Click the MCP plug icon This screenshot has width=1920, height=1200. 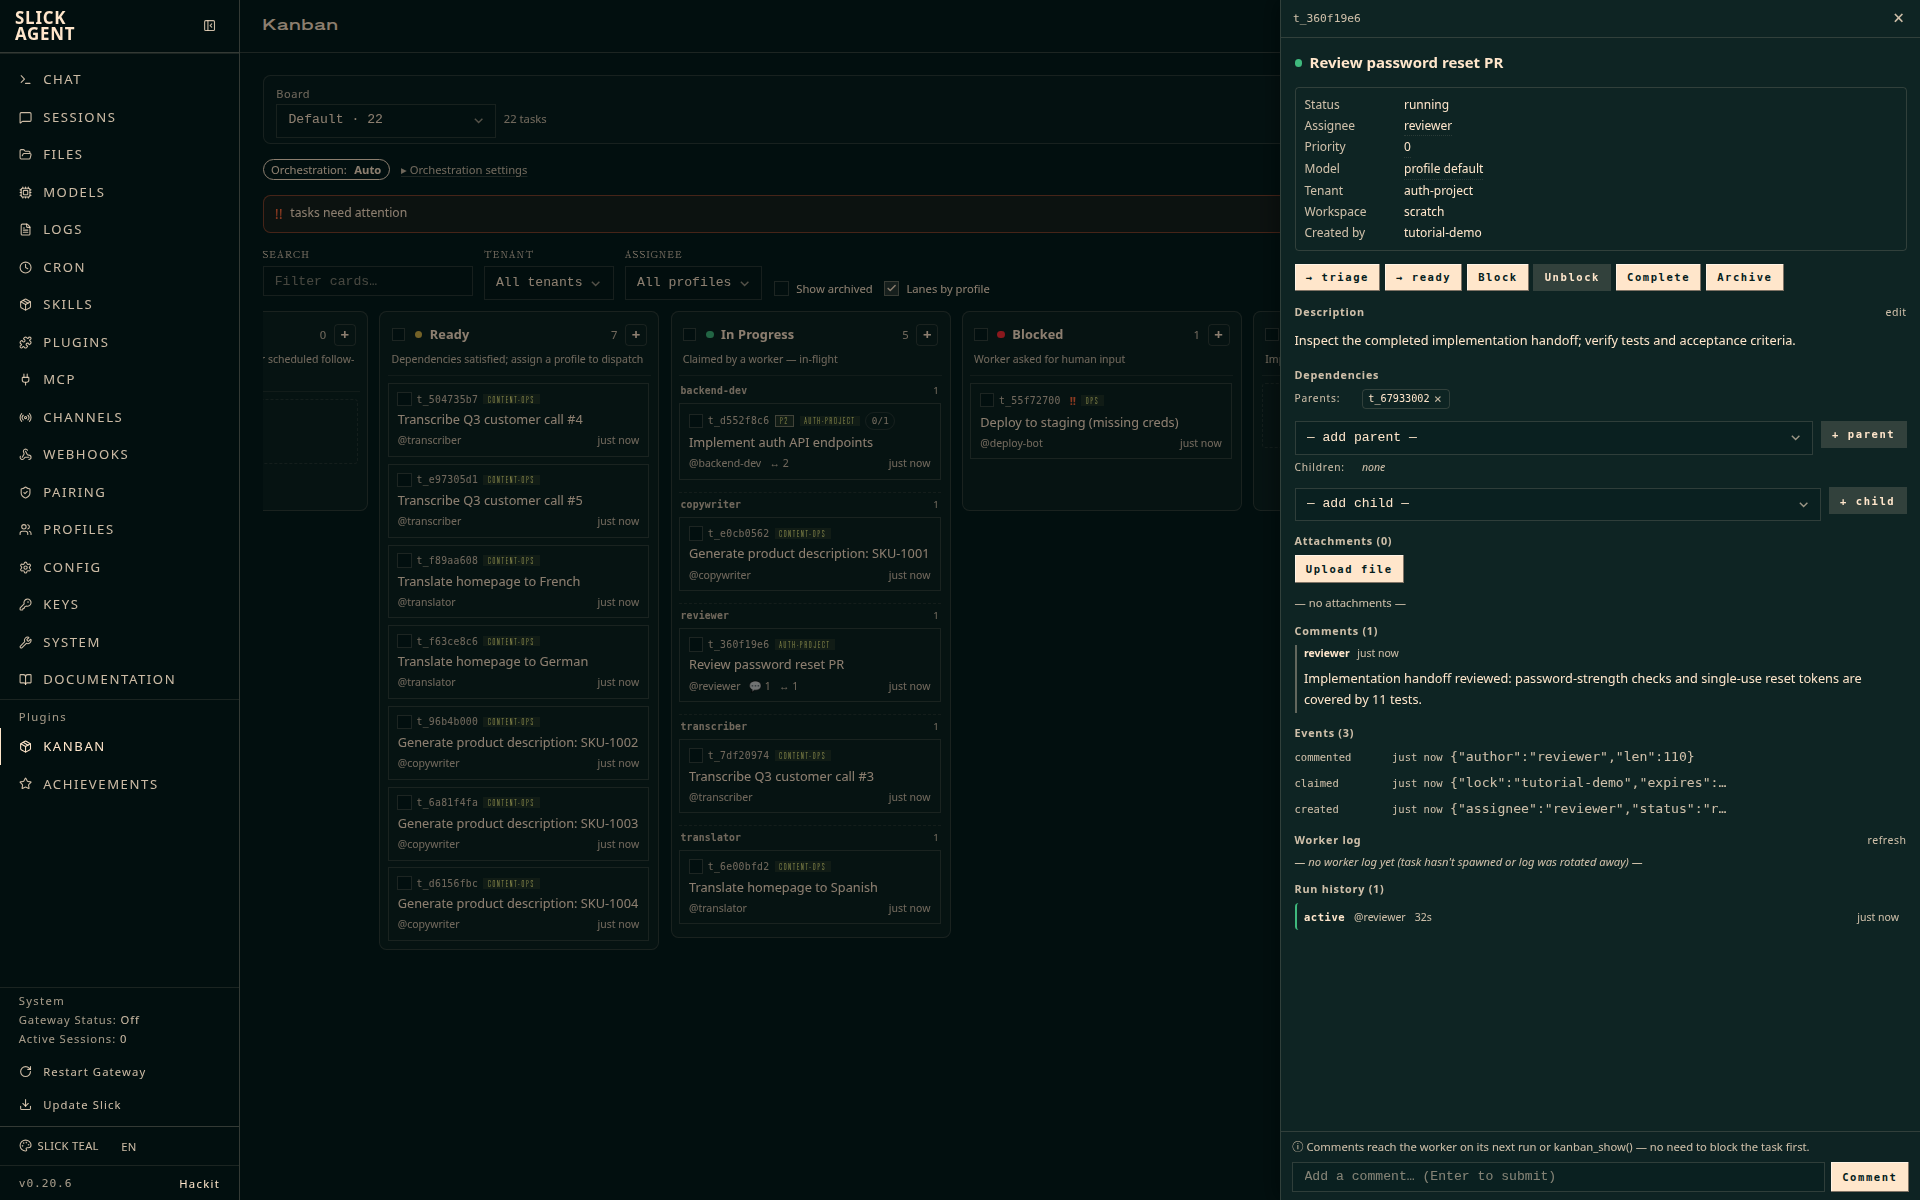coord(26,380)
